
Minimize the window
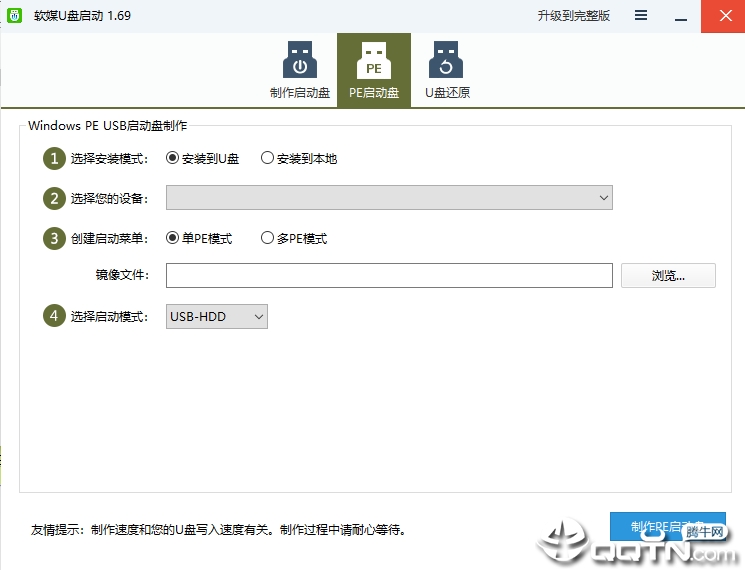681,16
